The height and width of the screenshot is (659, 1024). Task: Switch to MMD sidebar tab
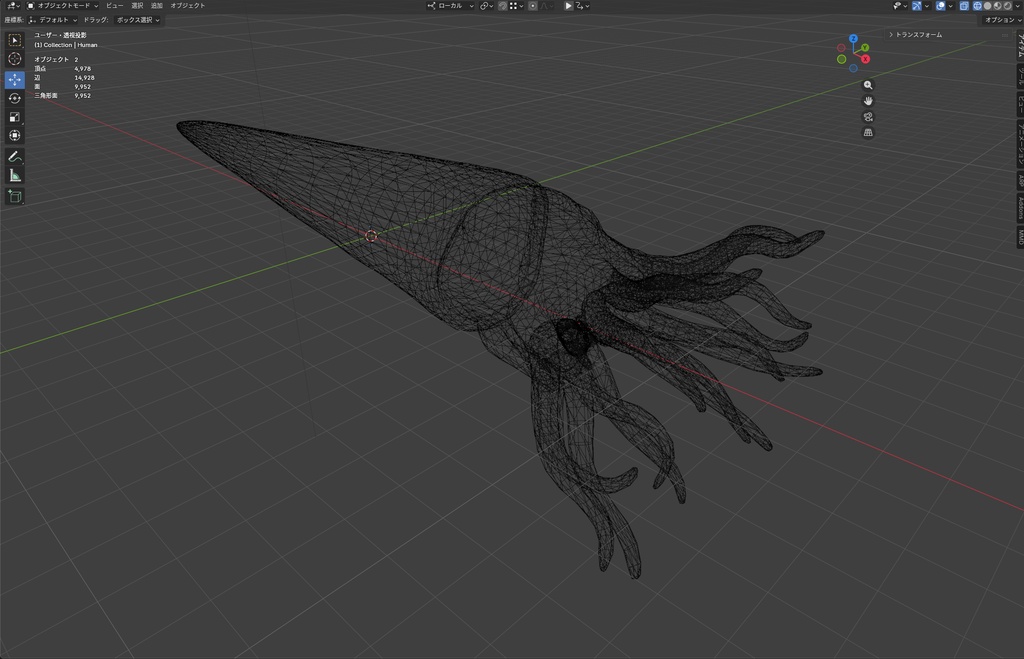tap(1019, 236)
